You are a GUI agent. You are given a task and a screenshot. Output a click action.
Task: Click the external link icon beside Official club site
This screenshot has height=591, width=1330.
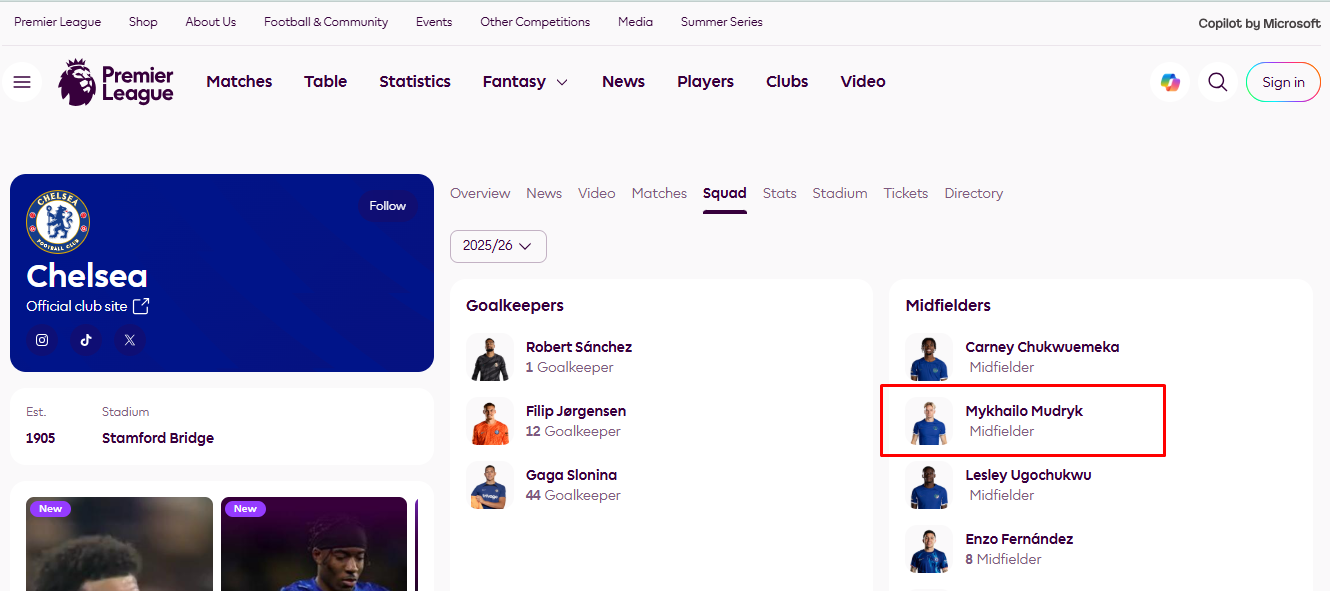click(141, 306)
